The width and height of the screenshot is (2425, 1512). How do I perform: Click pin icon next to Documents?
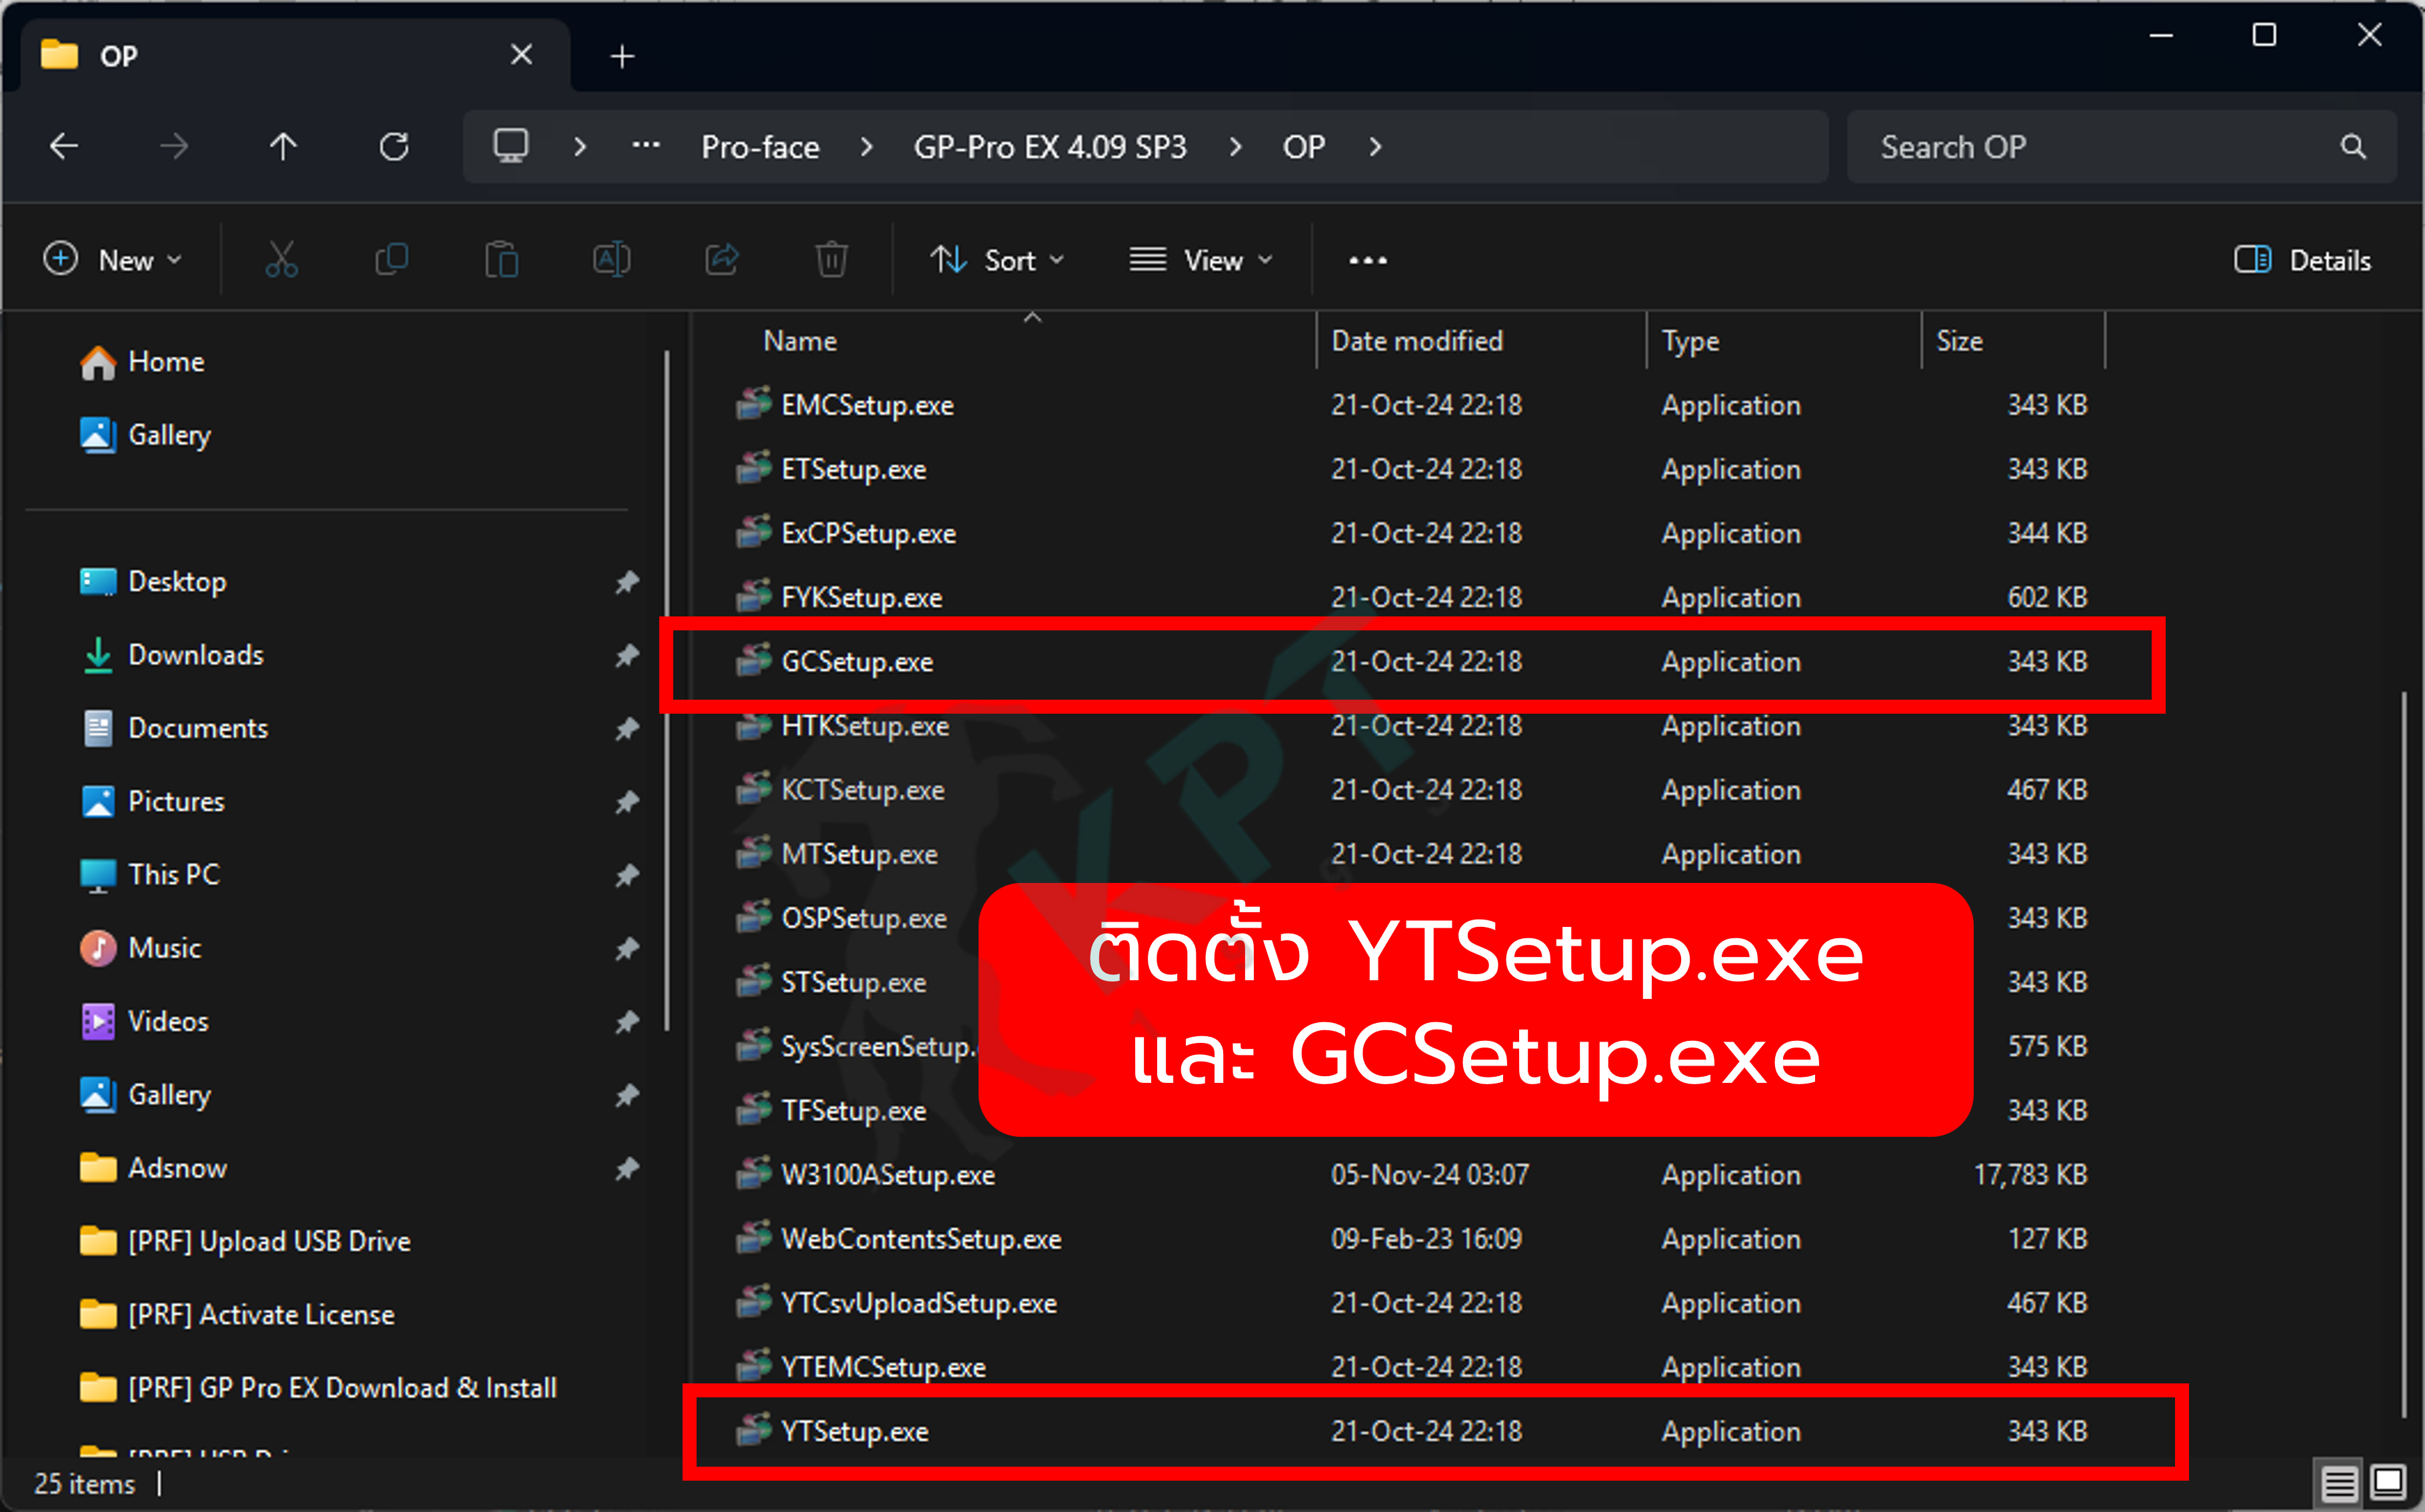tap(626, 728)
